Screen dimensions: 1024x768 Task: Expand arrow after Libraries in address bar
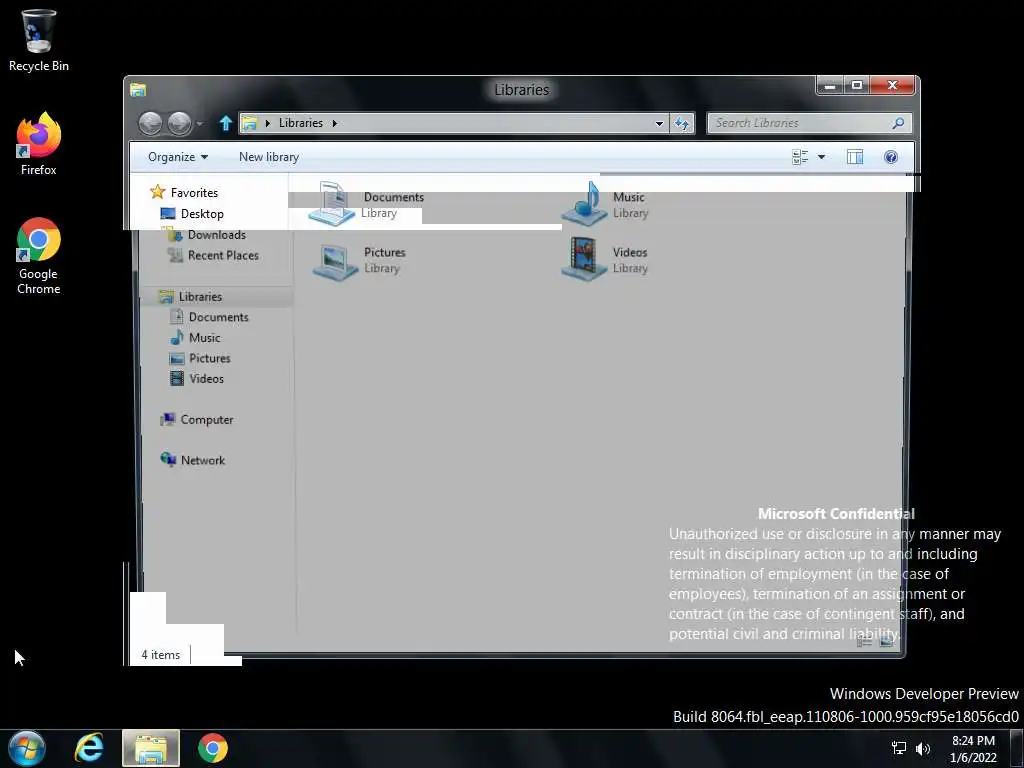[334, 123]
